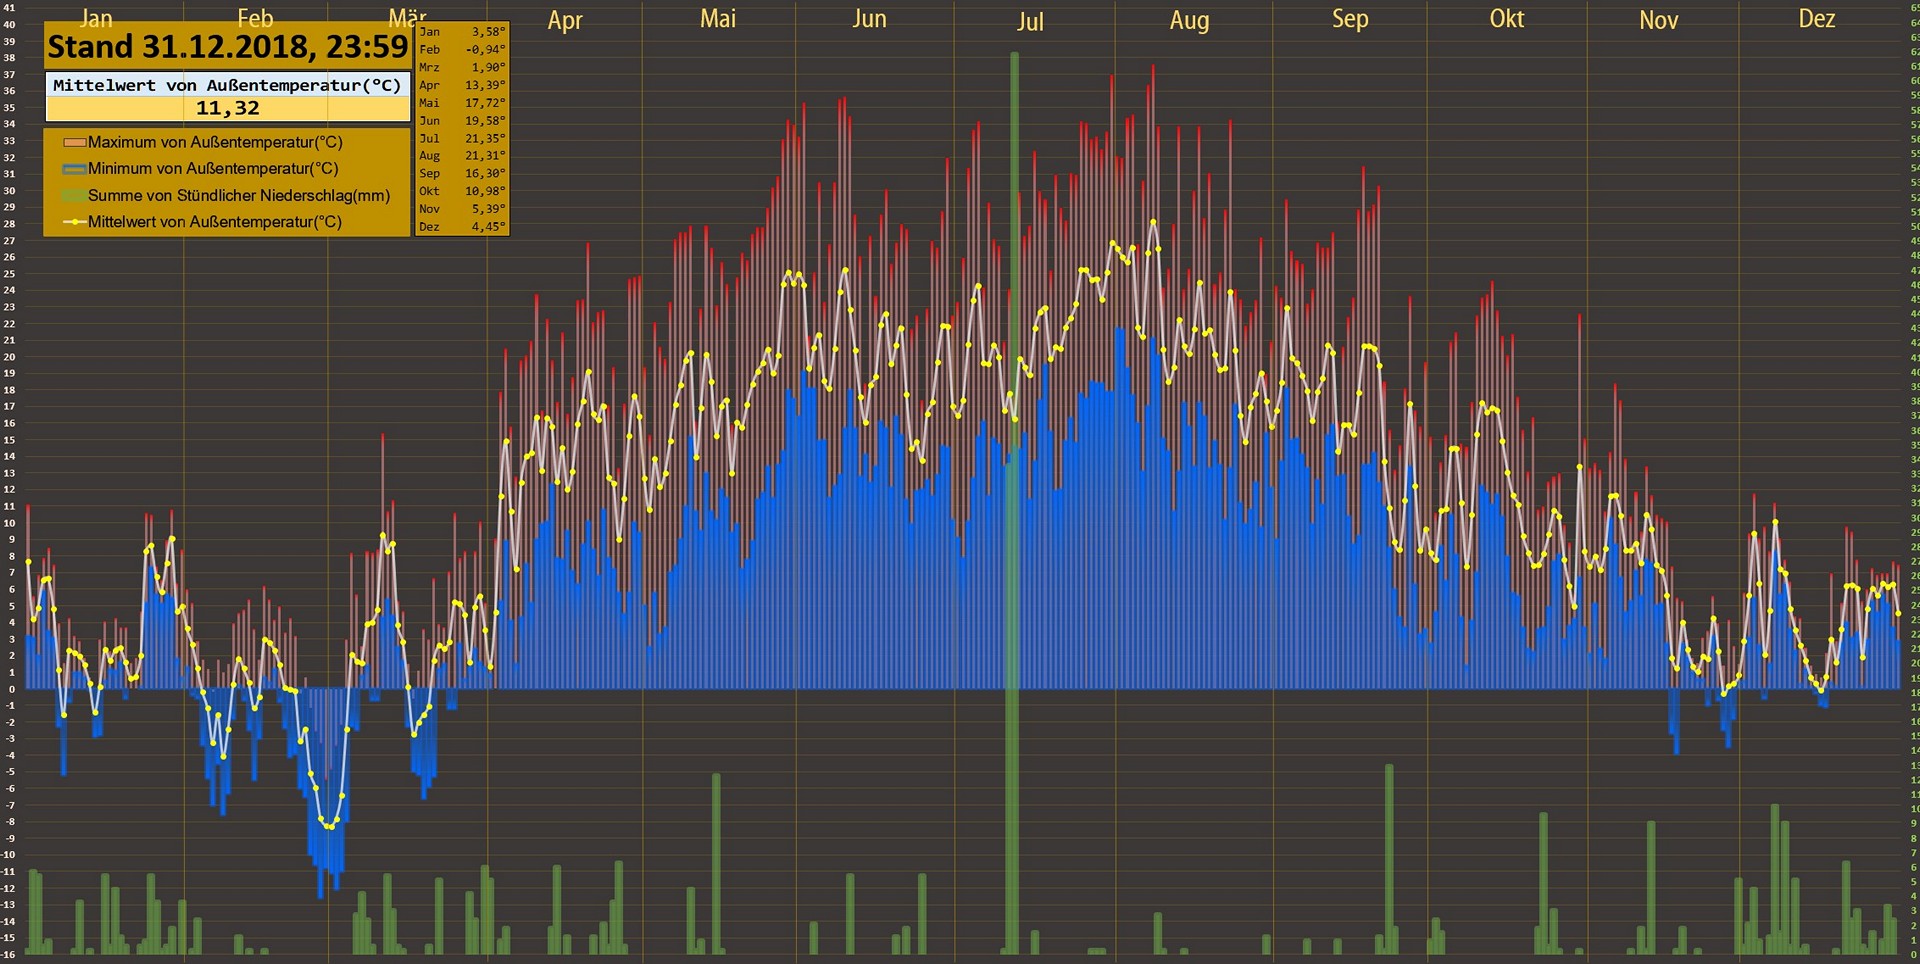Image resolution: width=1920 pixels, height=964 pixels.
Task: Click the yellow Mittelwert legend line marker
Action: pyautogui.click(x=74, y=222)
